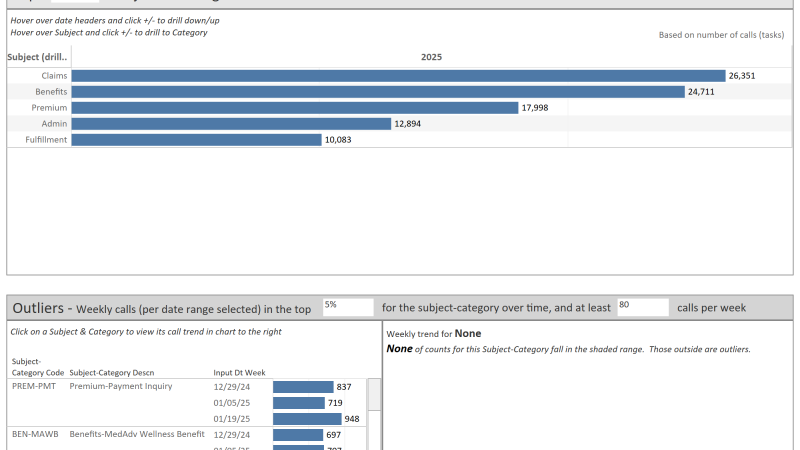Click the Claims bar in the chart
800x450 pixels.
(398, 76)
